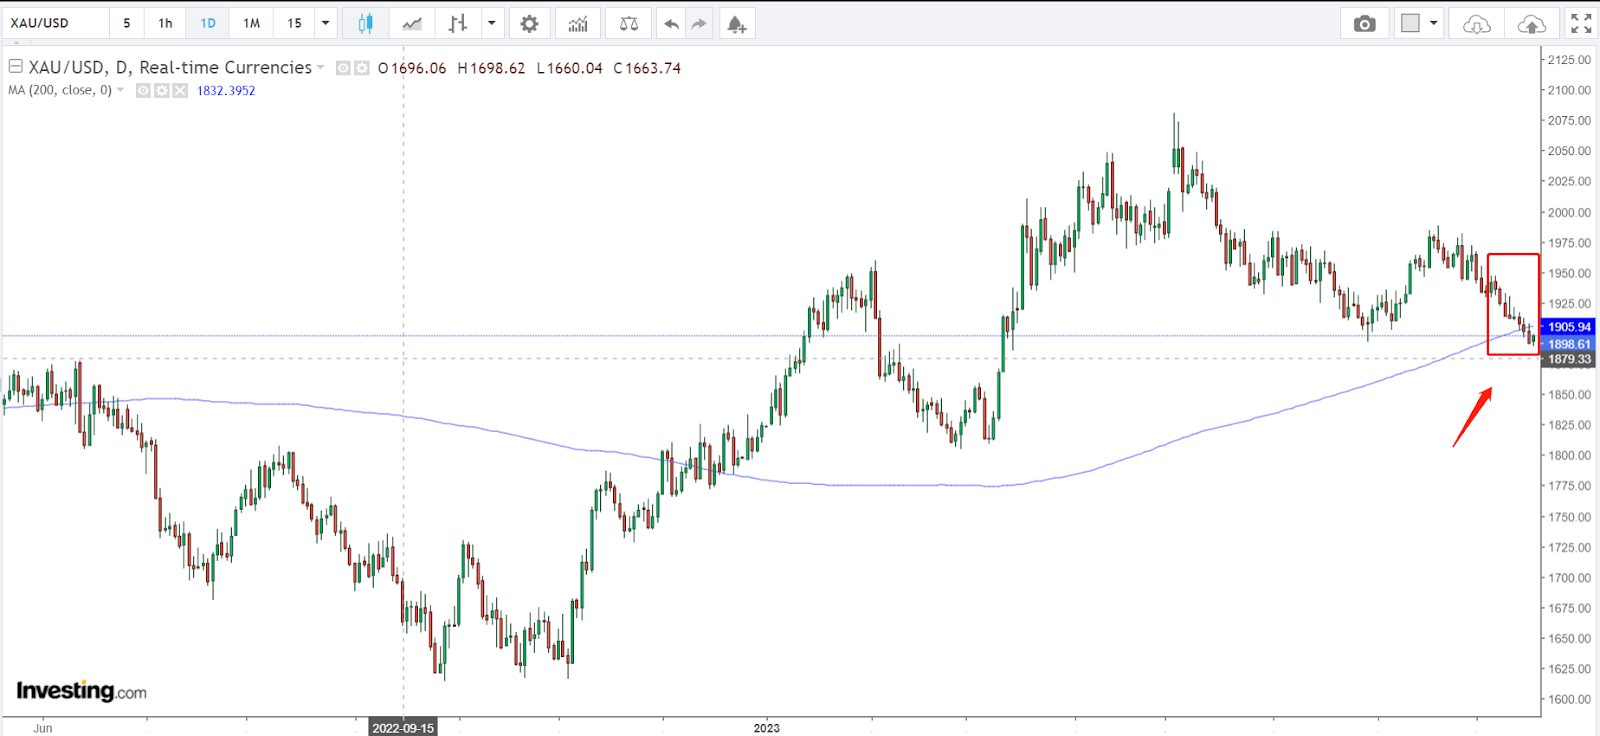Select the 1h interval
The image size is (1600, 736).
pyautogui.click(x=165, y=23)
